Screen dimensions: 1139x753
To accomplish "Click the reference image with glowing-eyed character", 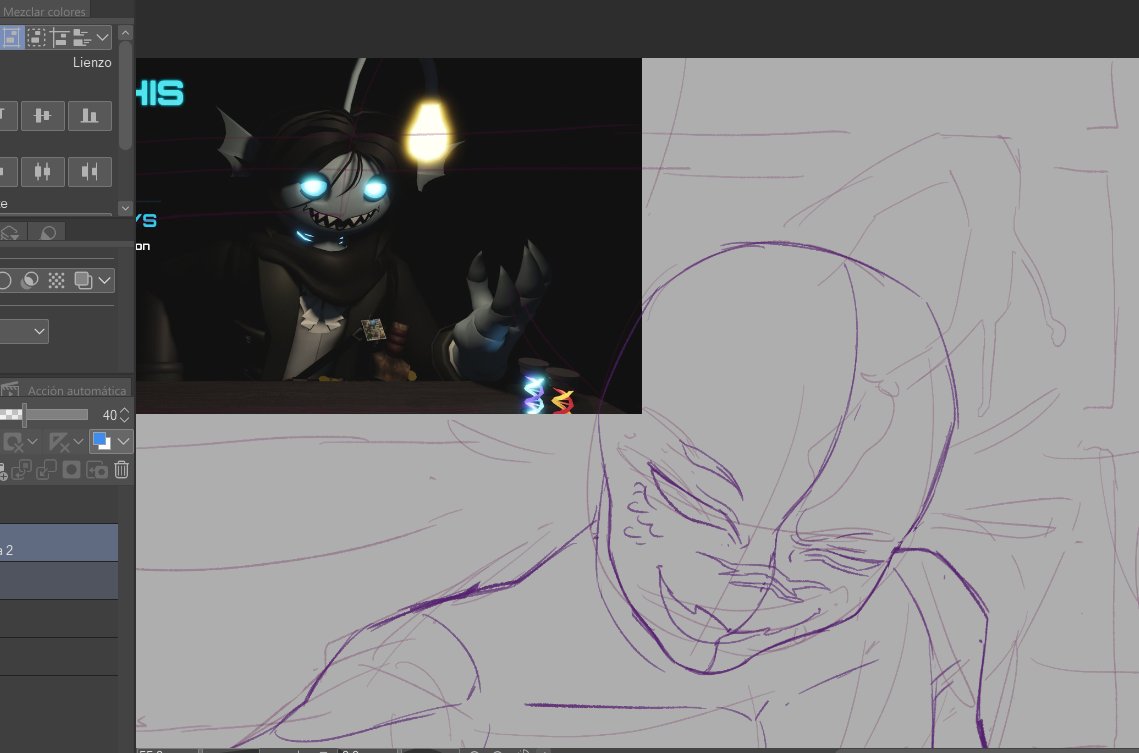I will (389, 236).
